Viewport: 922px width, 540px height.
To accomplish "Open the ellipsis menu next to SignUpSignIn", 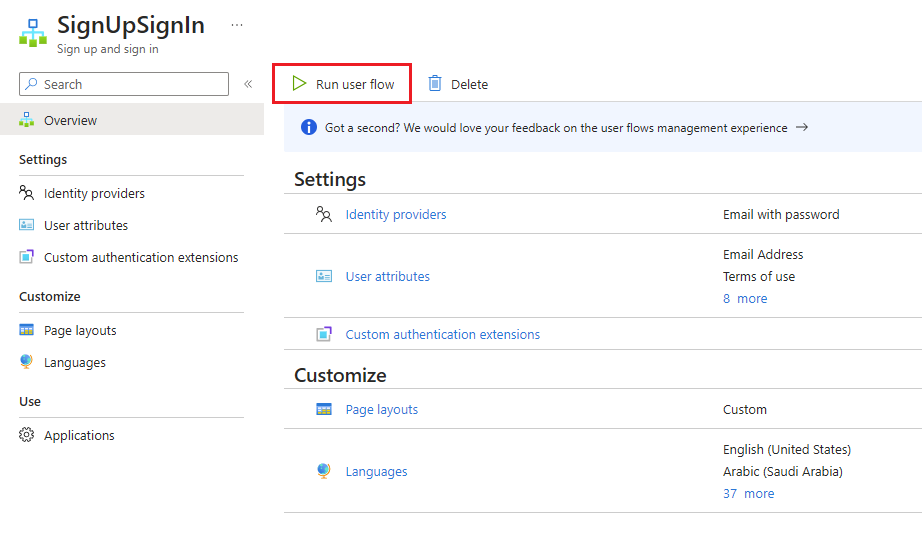I will [x=237, y=25].
